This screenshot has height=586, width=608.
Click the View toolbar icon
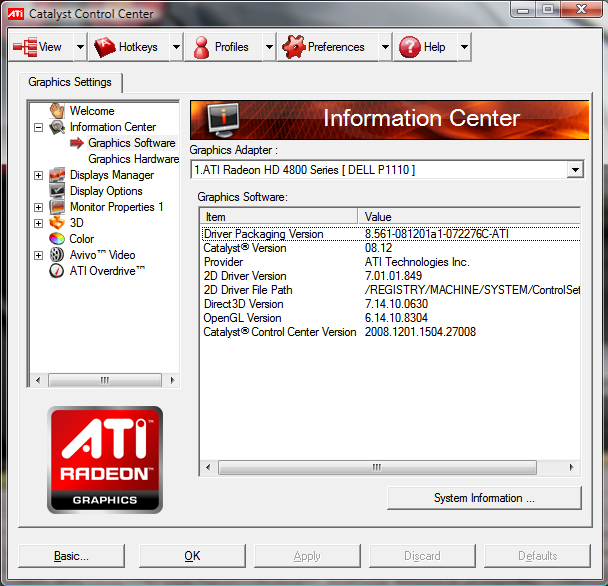pos(25,47)
